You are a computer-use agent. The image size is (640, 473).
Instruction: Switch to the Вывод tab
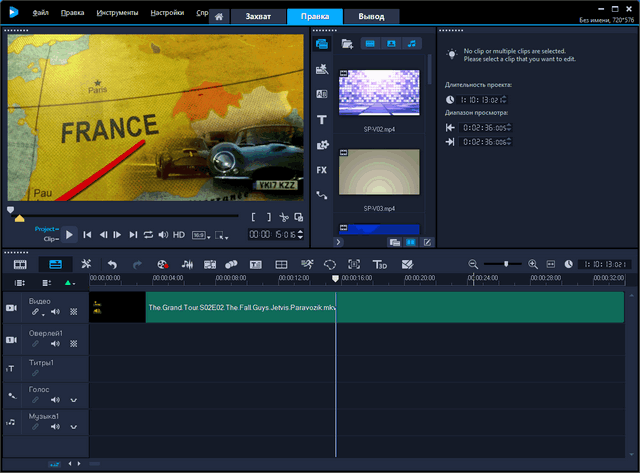pos(371,17)
